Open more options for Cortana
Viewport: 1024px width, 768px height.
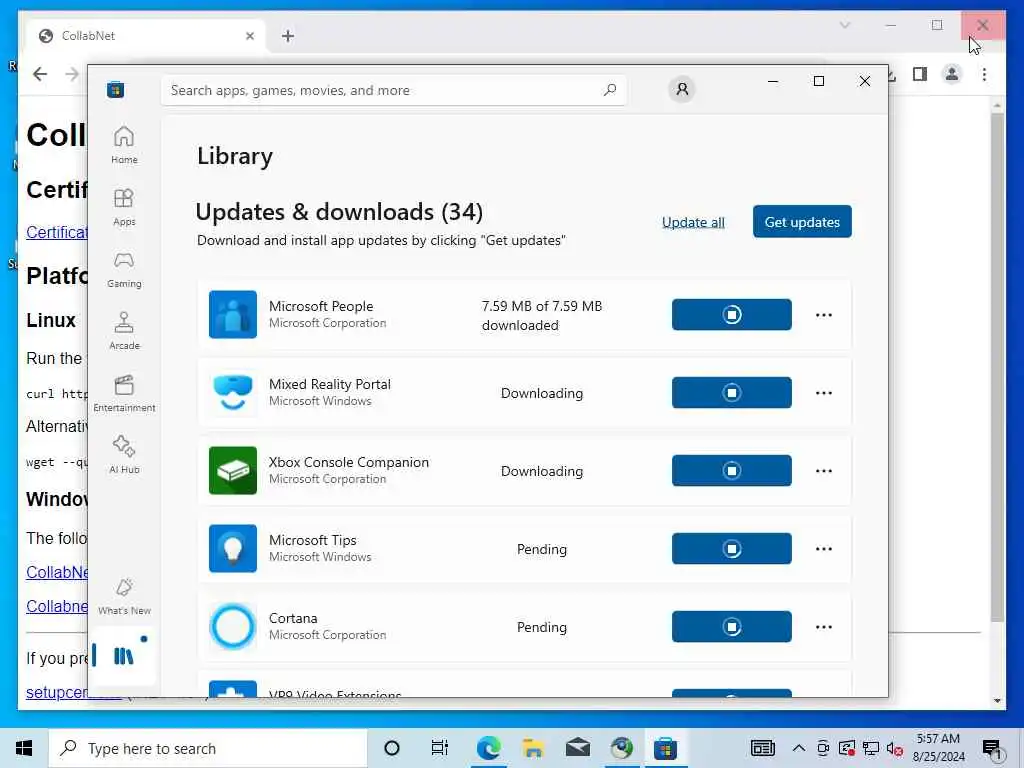click(824, 627)
